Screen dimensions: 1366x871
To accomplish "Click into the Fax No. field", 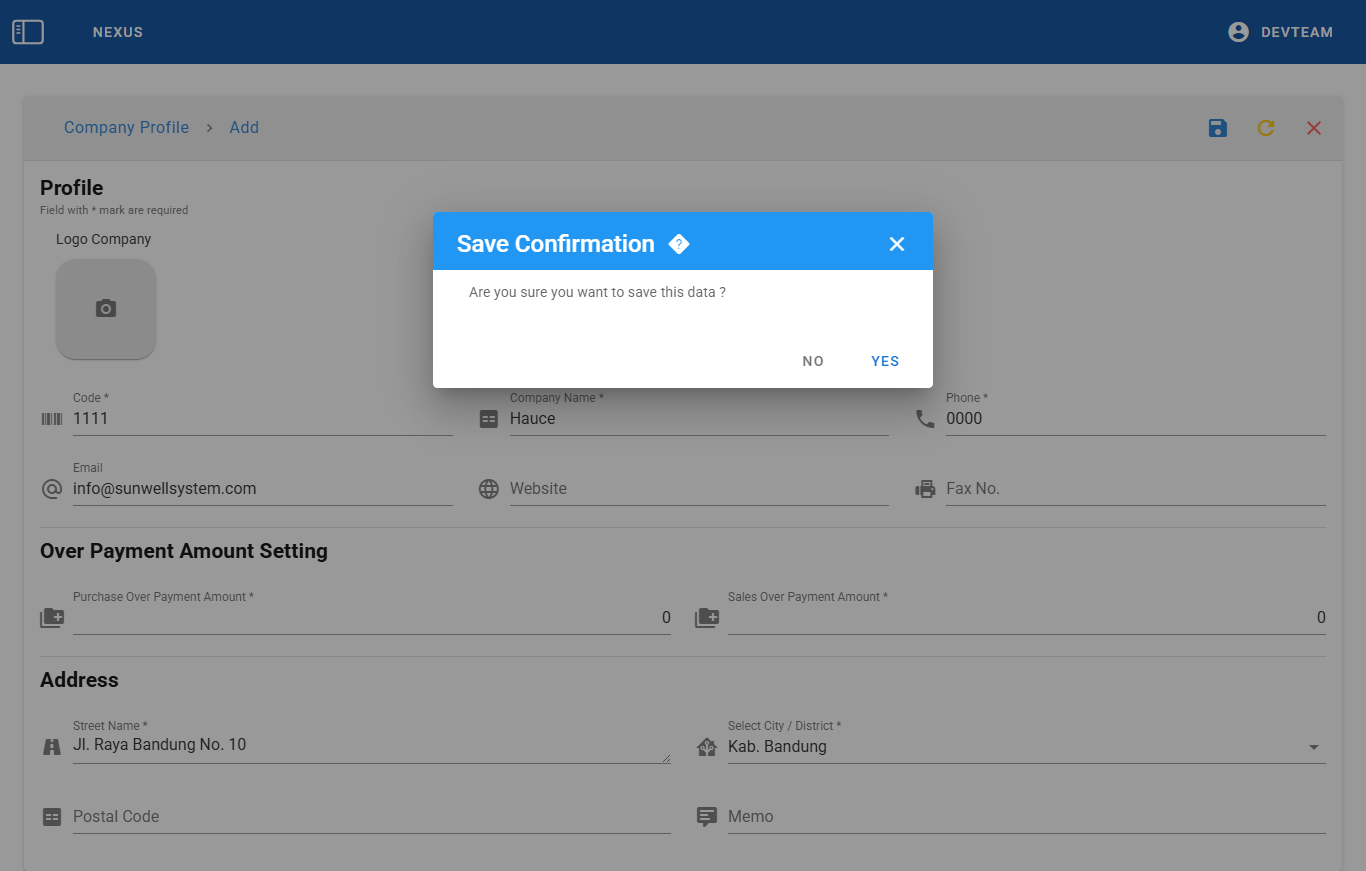I will click(x=1134, y=489).
